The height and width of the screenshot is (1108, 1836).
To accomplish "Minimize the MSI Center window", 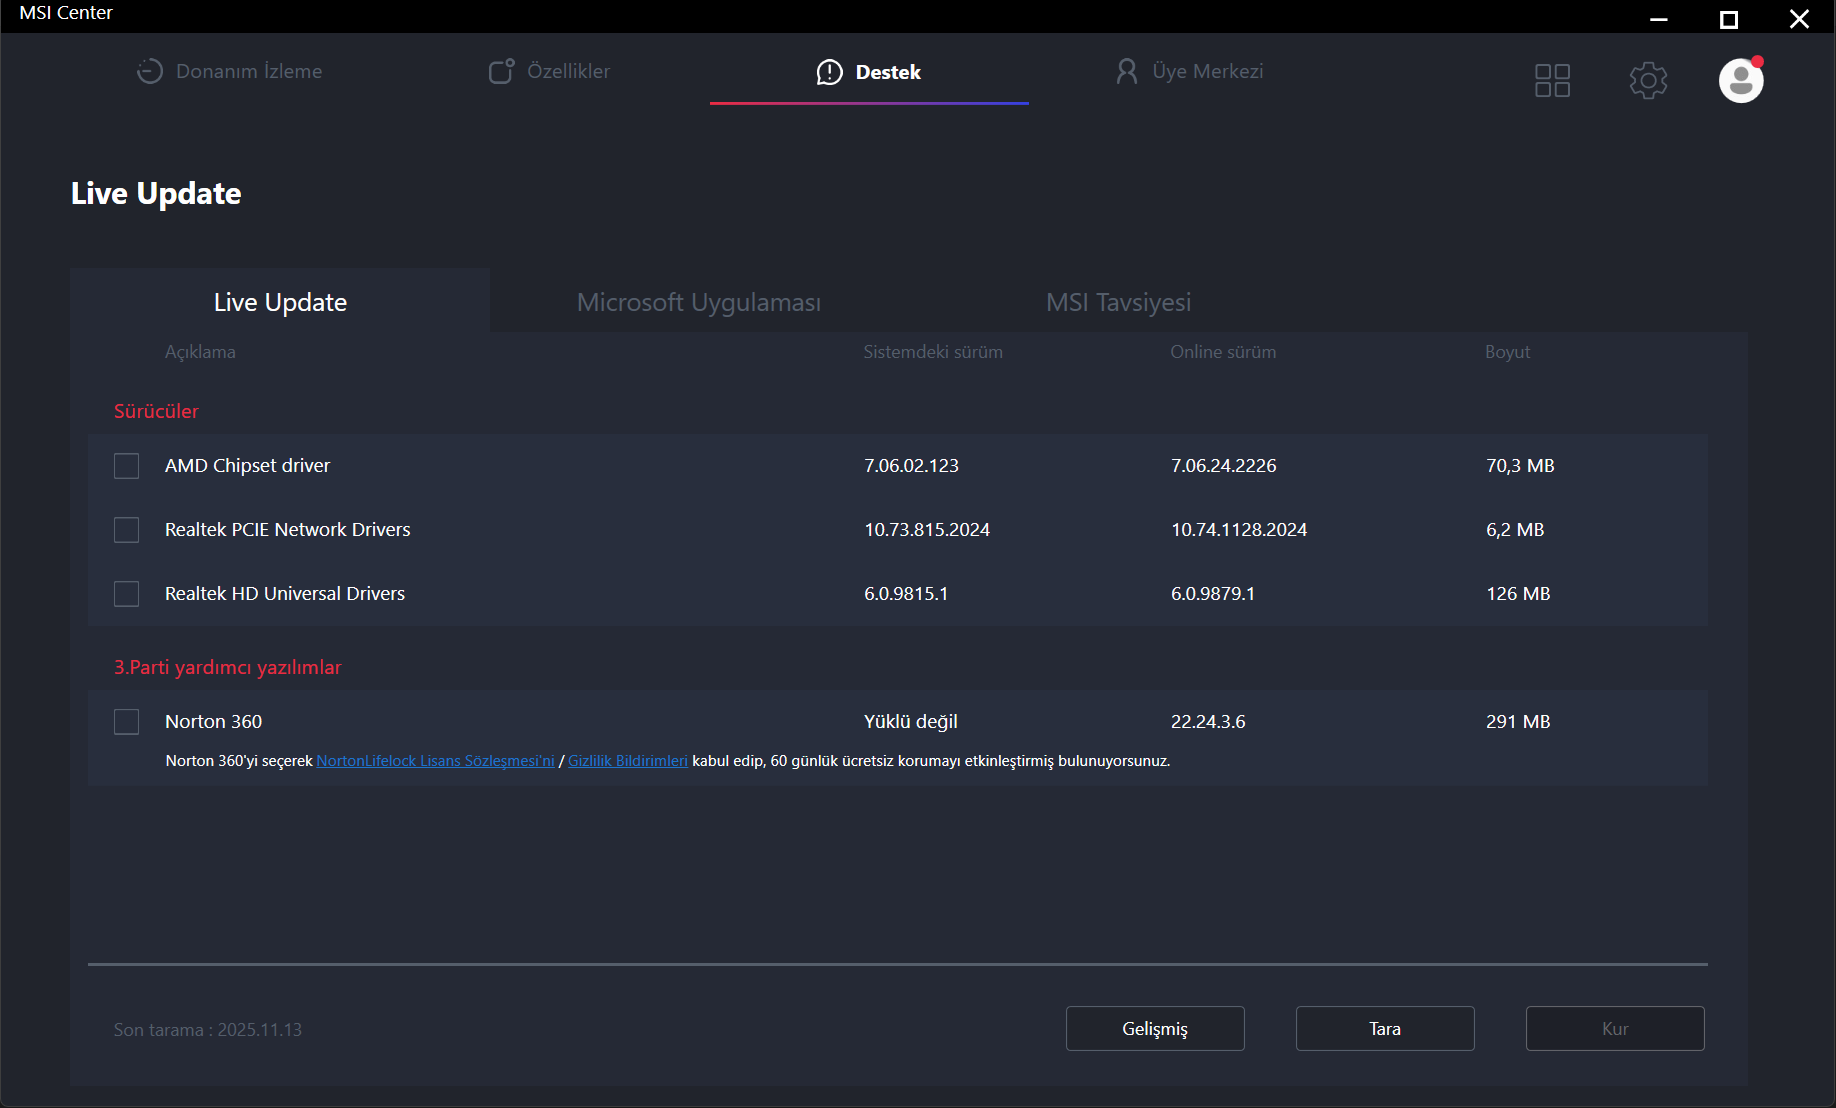I will click(1659, 19).
